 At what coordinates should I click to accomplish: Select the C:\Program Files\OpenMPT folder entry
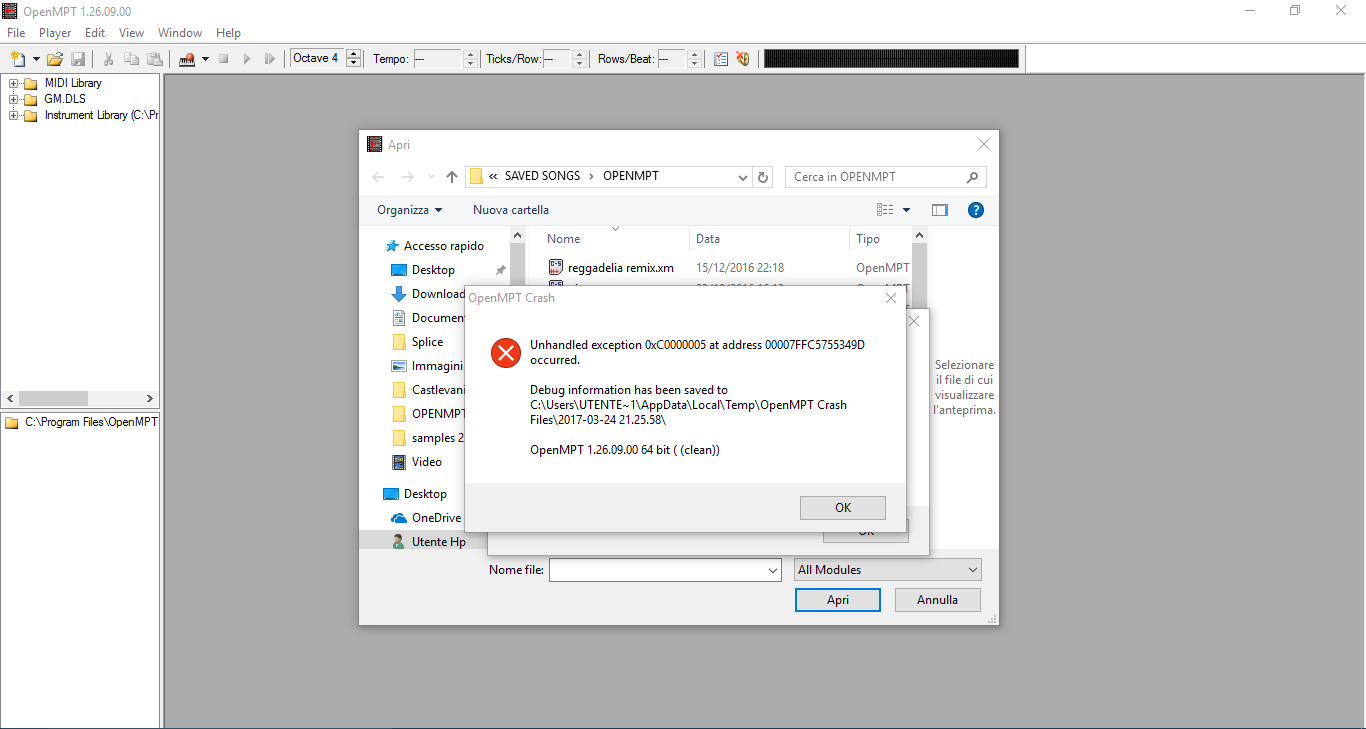tap(81, 422)
